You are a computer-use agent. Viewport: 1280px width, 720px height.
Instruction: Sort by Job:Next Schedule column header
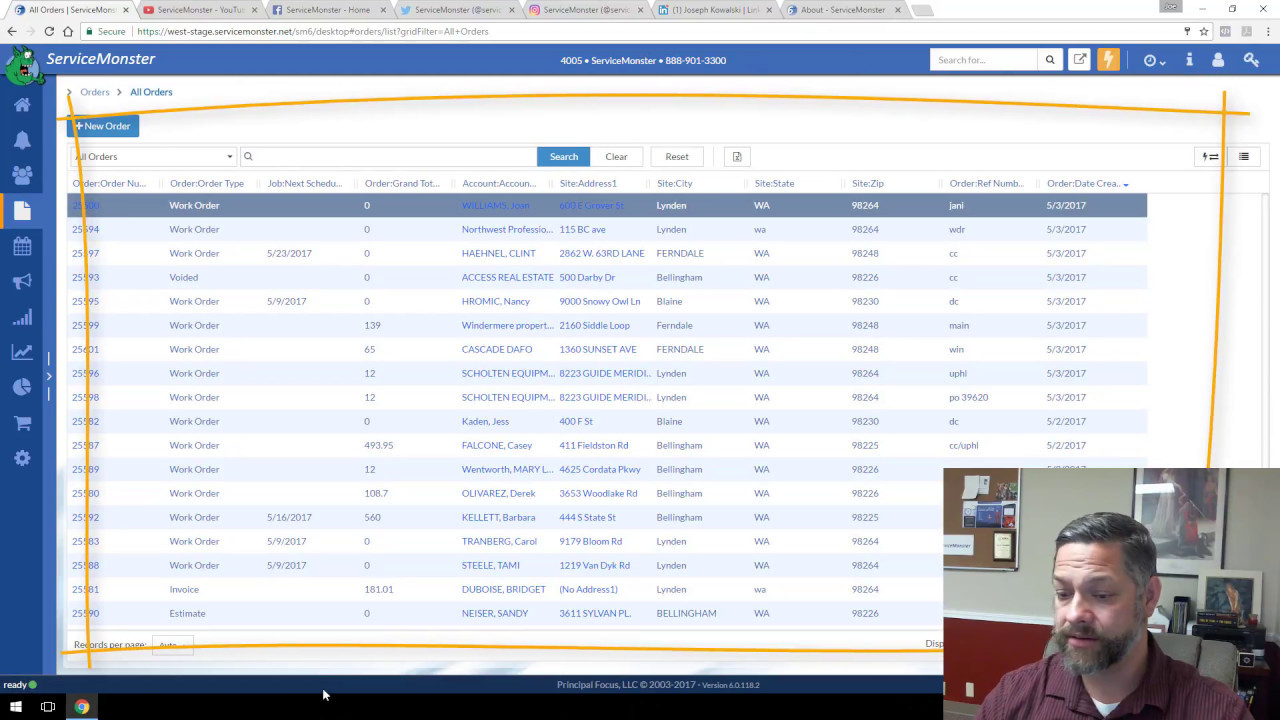click(x=305, y=183)
